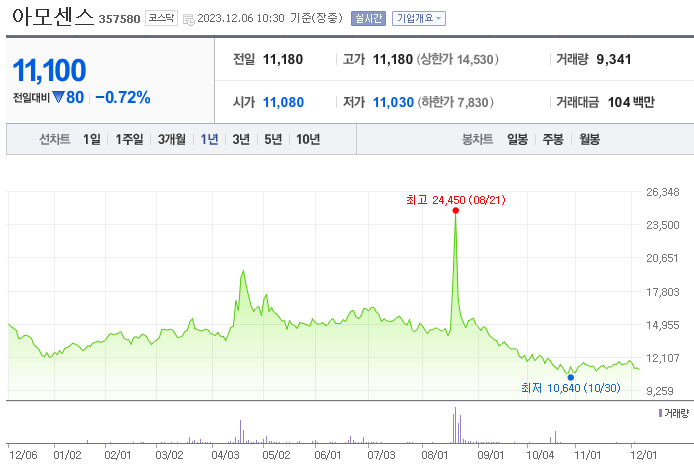Click the 하한가 7,830 text
This screenshot has width=694, height=472.
tap(455, 102)
